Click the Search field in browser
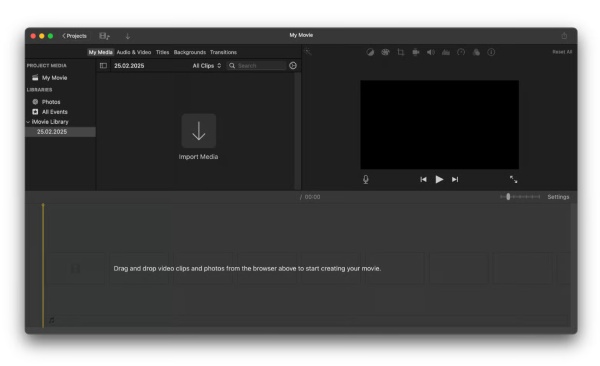 [256, 66]
